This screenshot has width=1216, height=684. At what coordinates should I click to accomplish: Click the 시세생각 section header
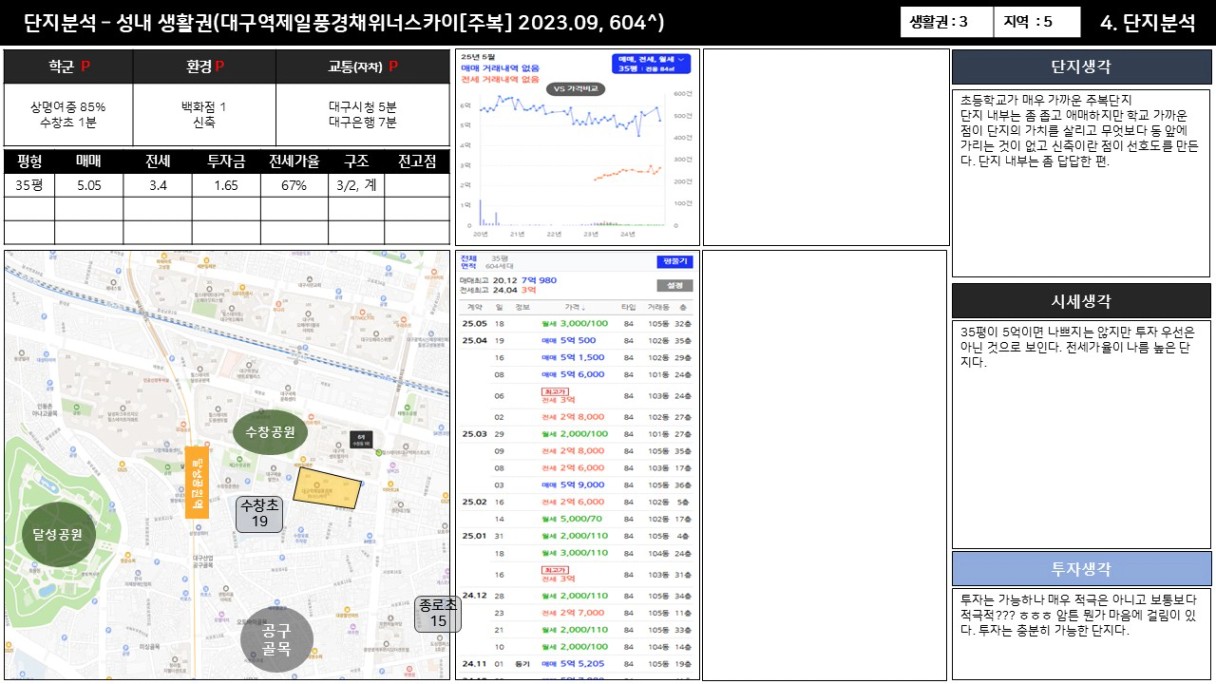1081,301
